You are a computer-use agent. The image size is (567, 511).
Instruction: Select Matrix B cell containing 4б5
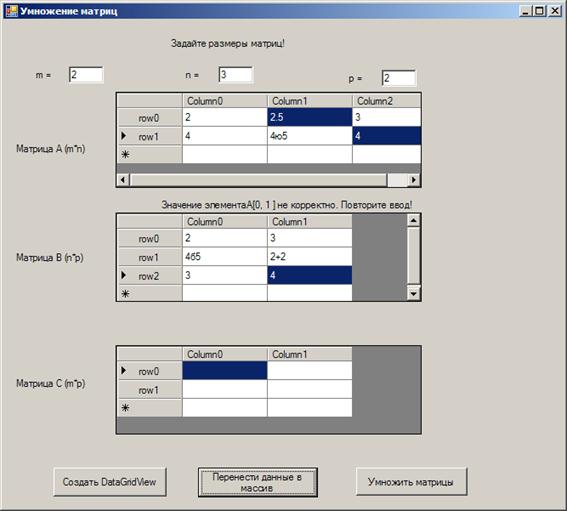225,257
